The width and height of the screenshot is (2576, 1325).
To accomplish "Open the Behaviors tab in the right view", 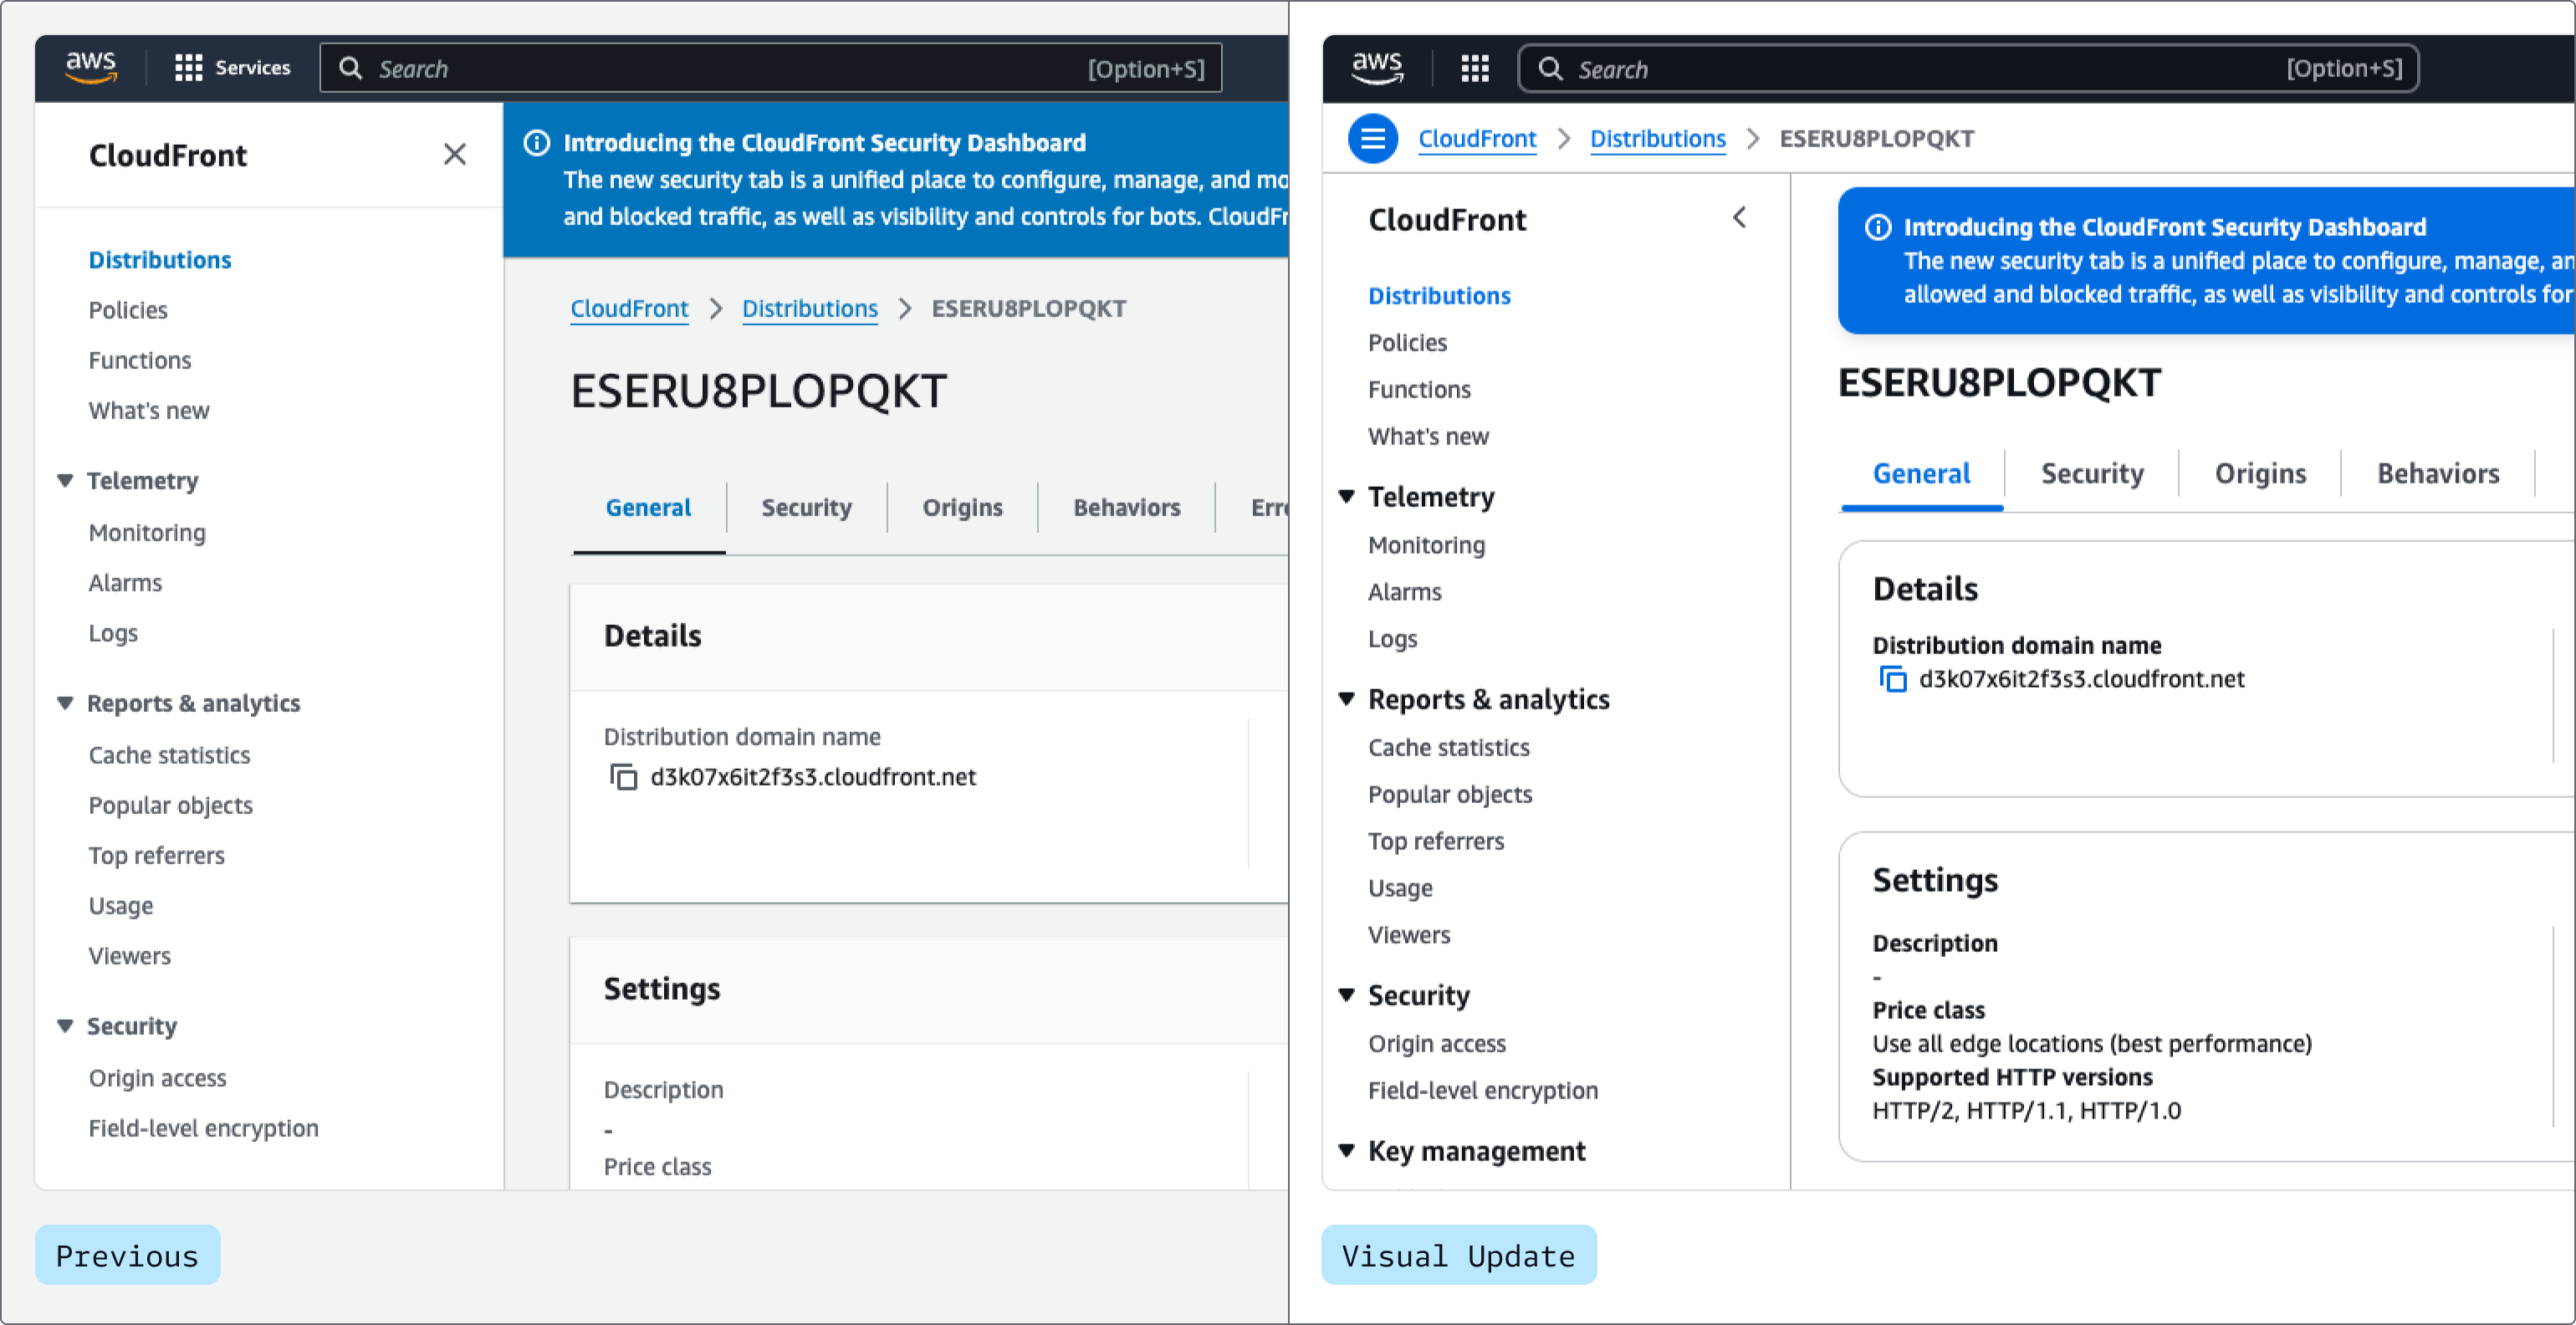I will click(2437, 473).
